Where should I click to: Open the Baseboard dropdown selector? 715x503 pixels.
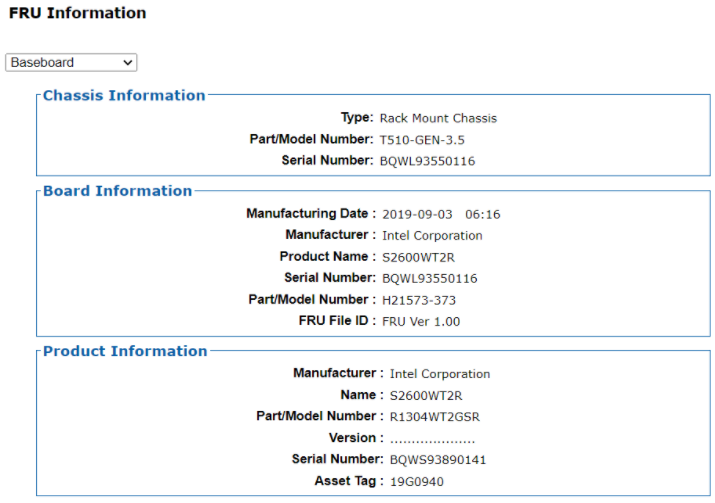point(71,62)
